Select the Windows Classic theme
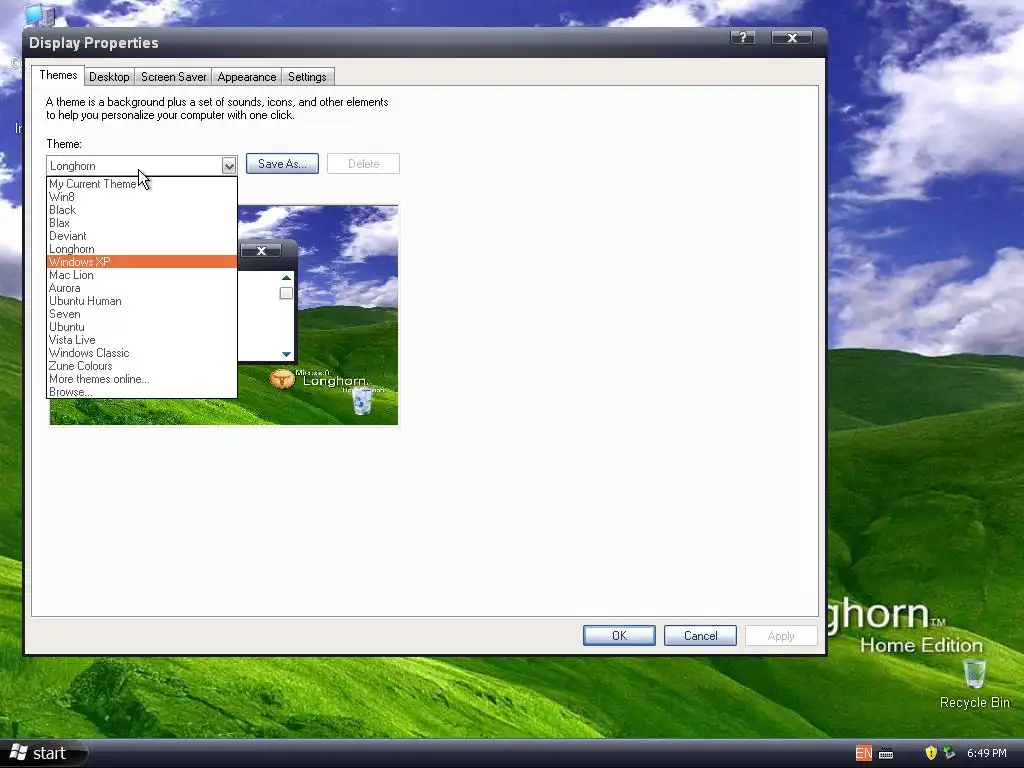The height and width of the screenshot is (768, 1024). point(142,353)
